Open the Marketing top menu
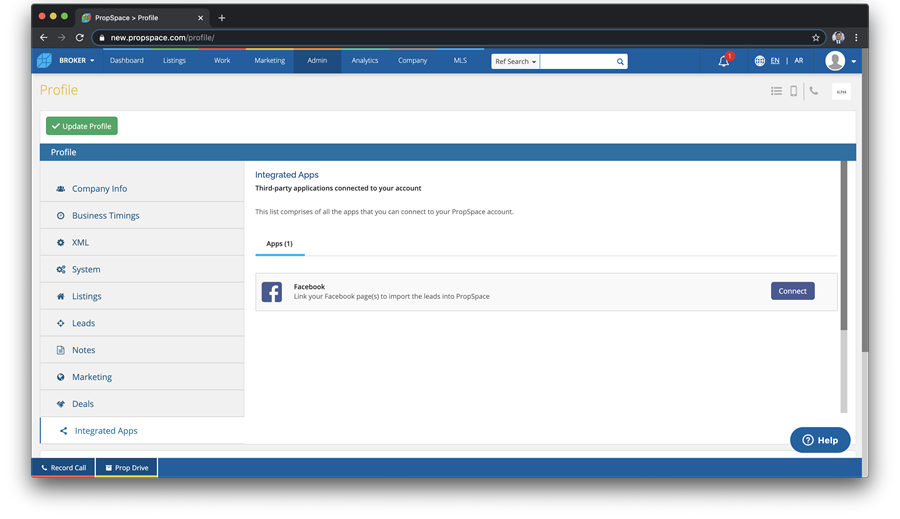 [270, 60]
